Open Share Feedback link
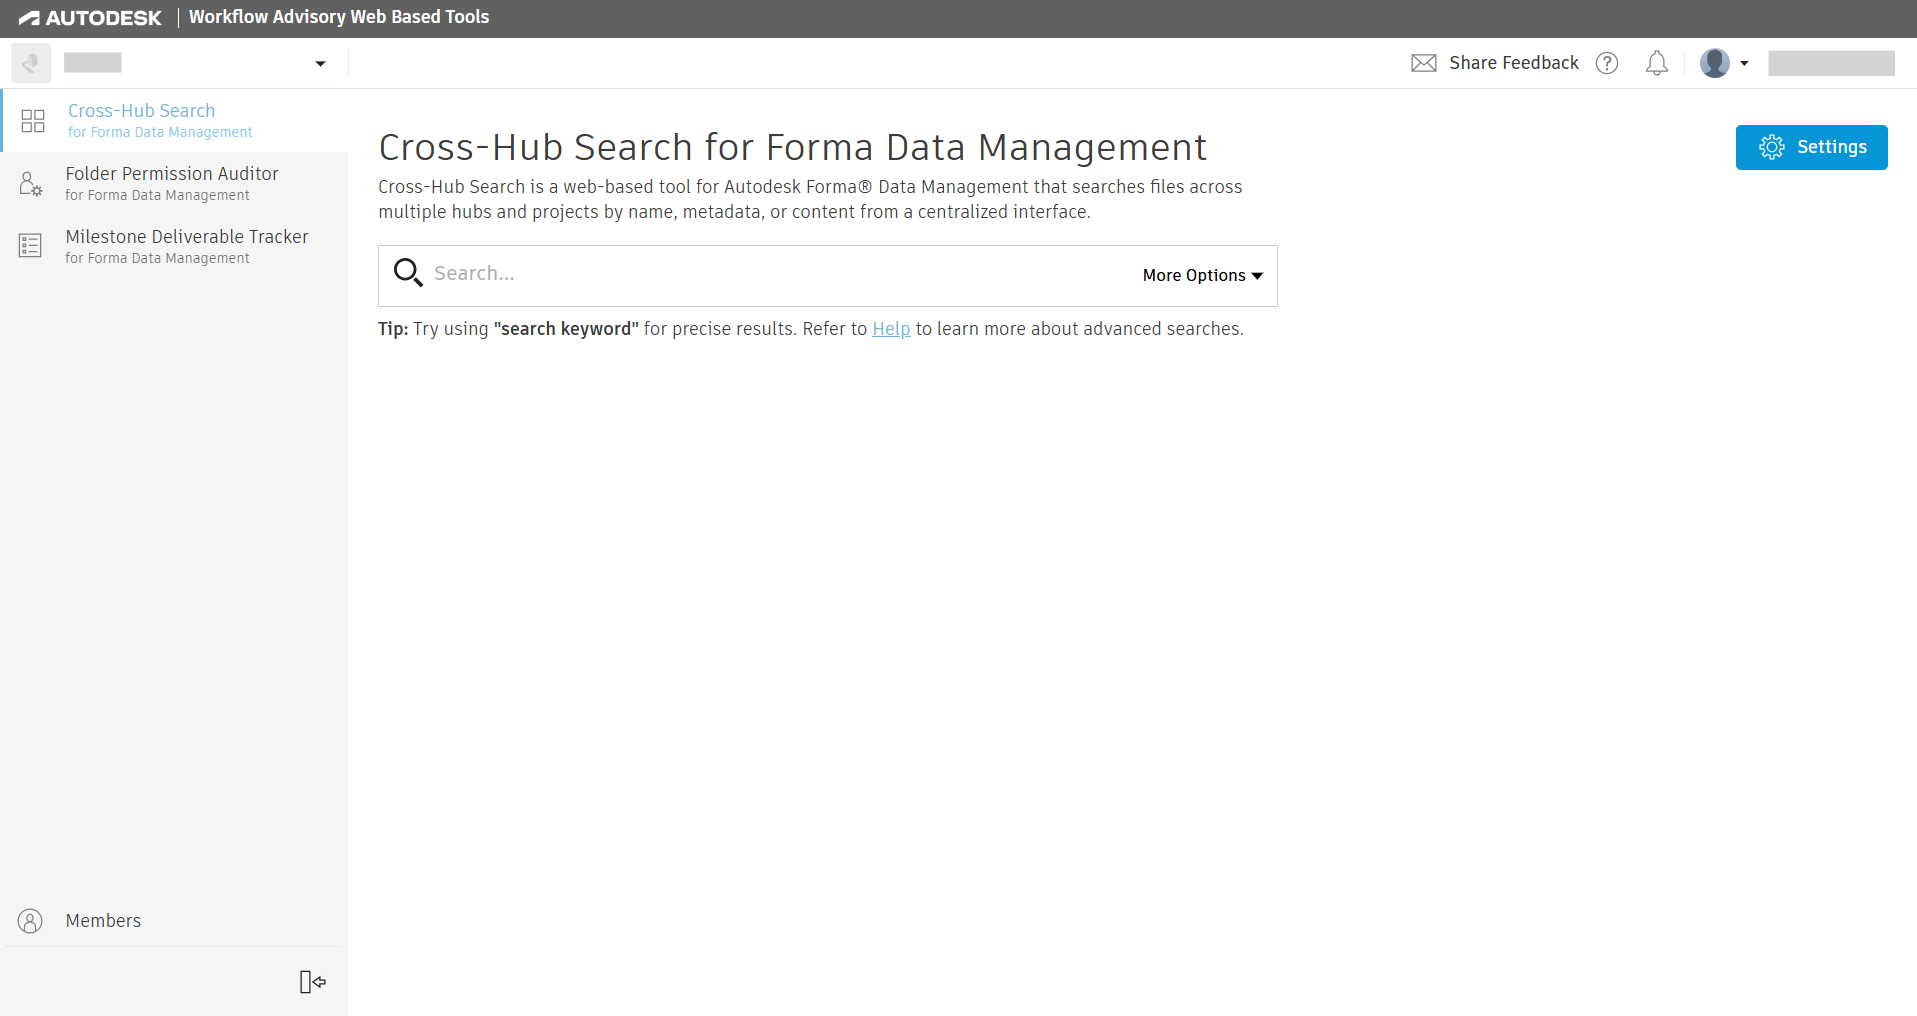 [x=1513, y=63]
